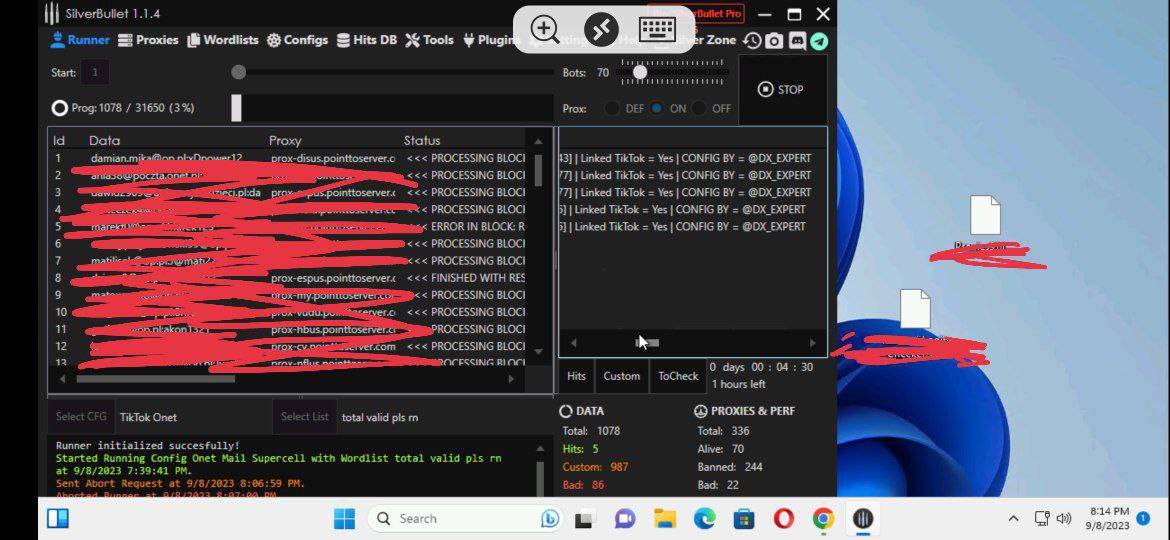Click the hits panel right scroll arrow
This screenshot has height=540, width=1170.
[x=813, y=342]
